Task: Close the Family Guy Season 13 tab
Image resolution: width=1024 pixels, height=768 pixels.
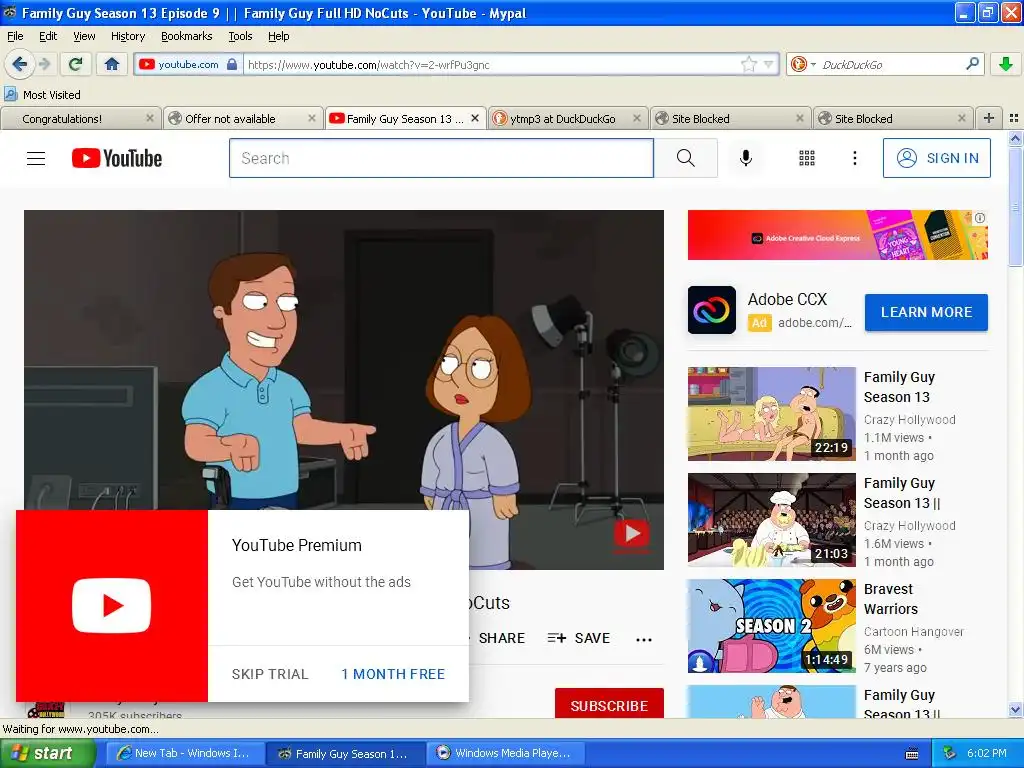Action: coord(475,118)
